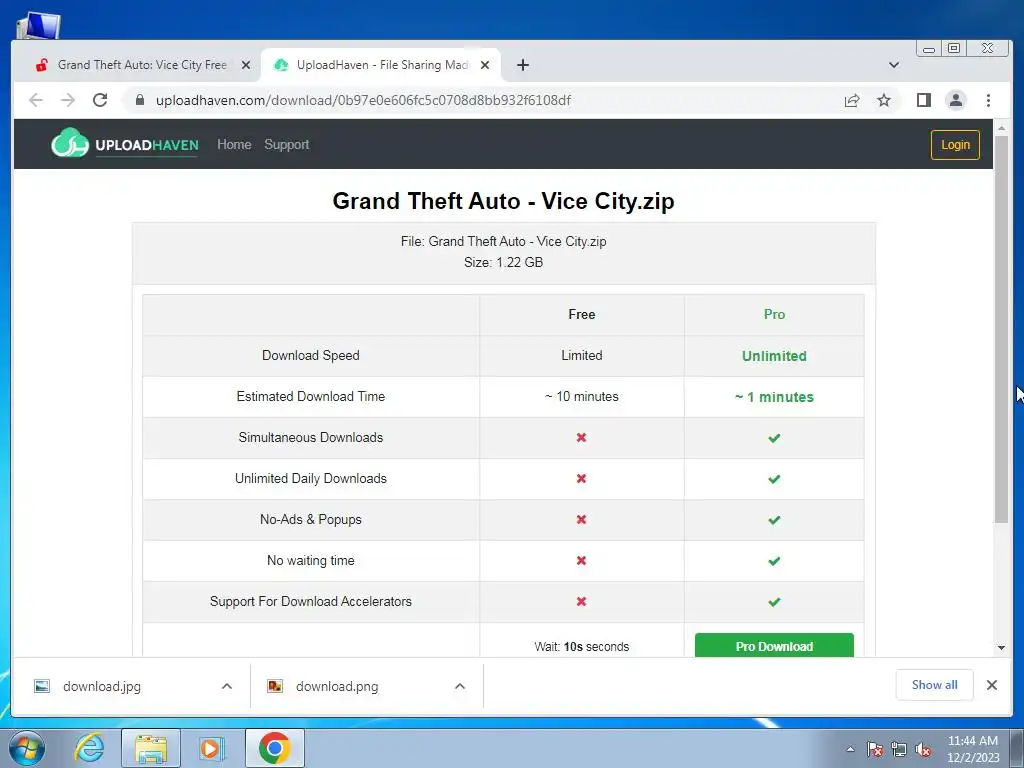Click the network tray icon
1024x768 pixels.
point(899,750)
